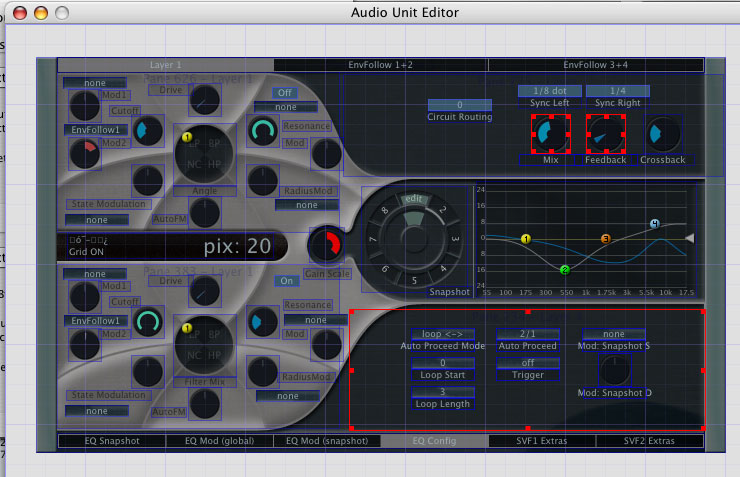The height and width of the screenshot is (477, 740).
Task: Click the Loop Start value field
Action: coord(442,363)
